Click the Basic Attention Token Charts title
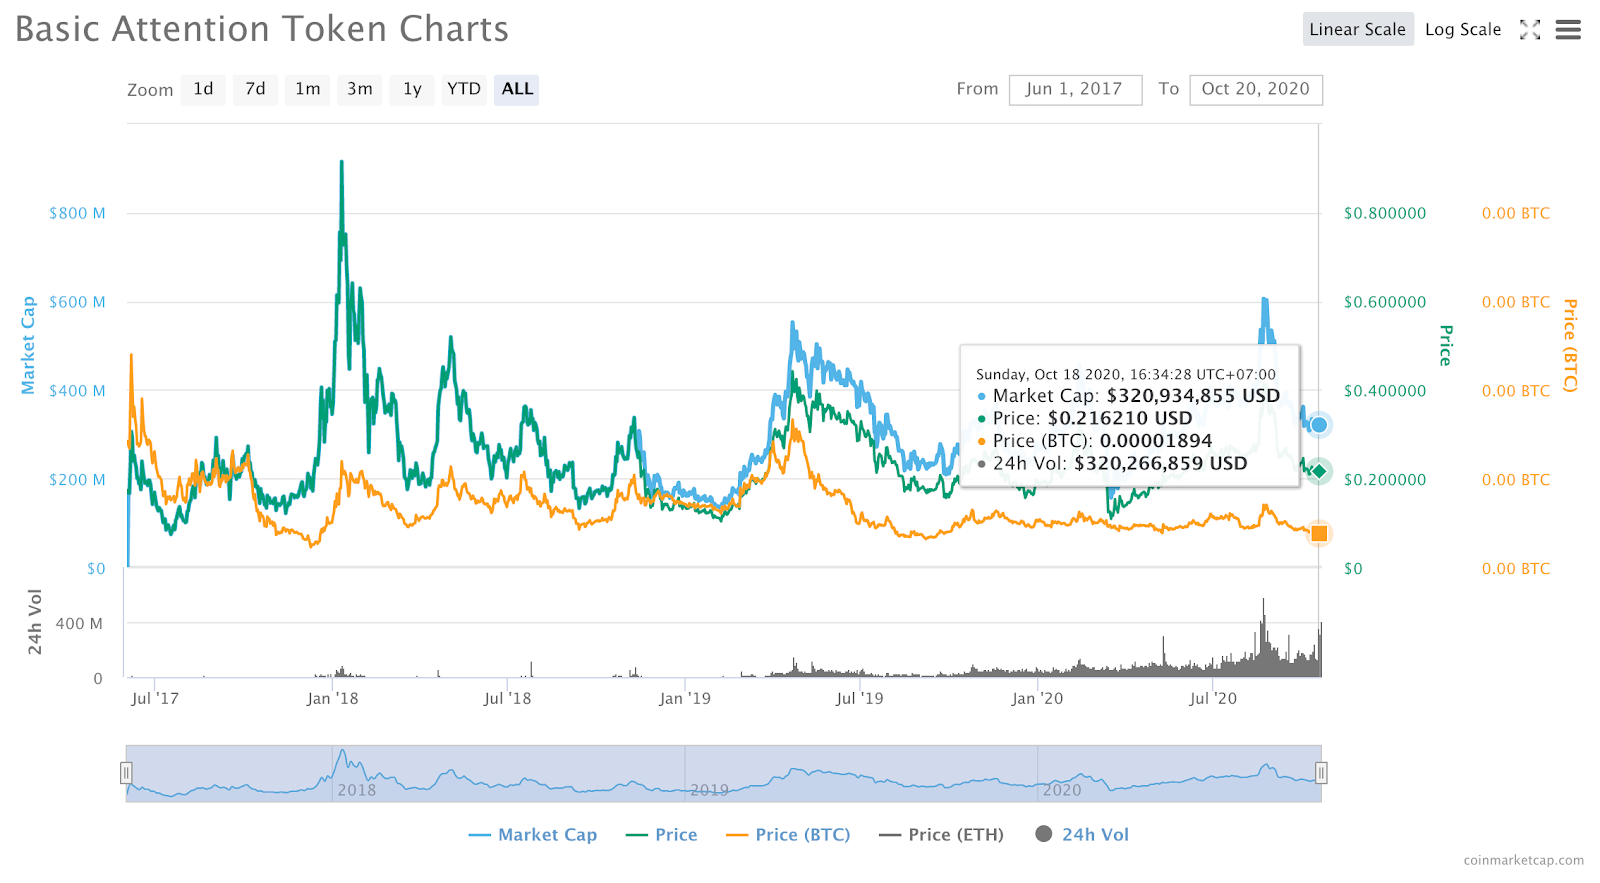Image resolution: width=1600 pixels, height=883 pixels. (262, 29)
